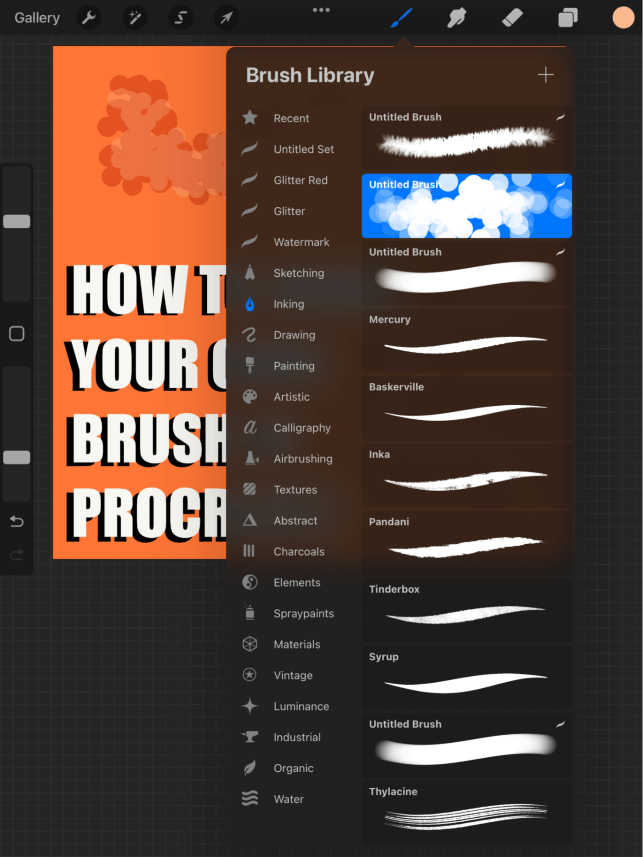The image size is (643, 857).
Task: Open the active color swatch circle
Action: [623, 18]
